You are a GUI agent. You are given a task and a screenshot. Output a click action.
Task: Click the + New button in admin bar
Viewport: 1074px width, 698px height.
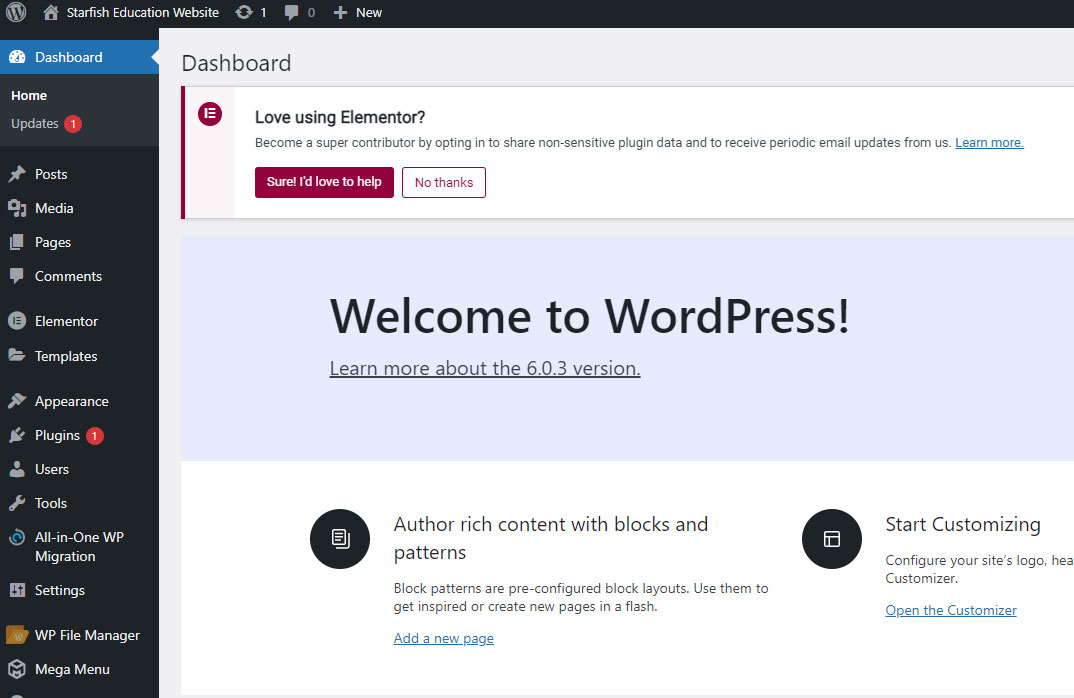click(x=358, y=13)
